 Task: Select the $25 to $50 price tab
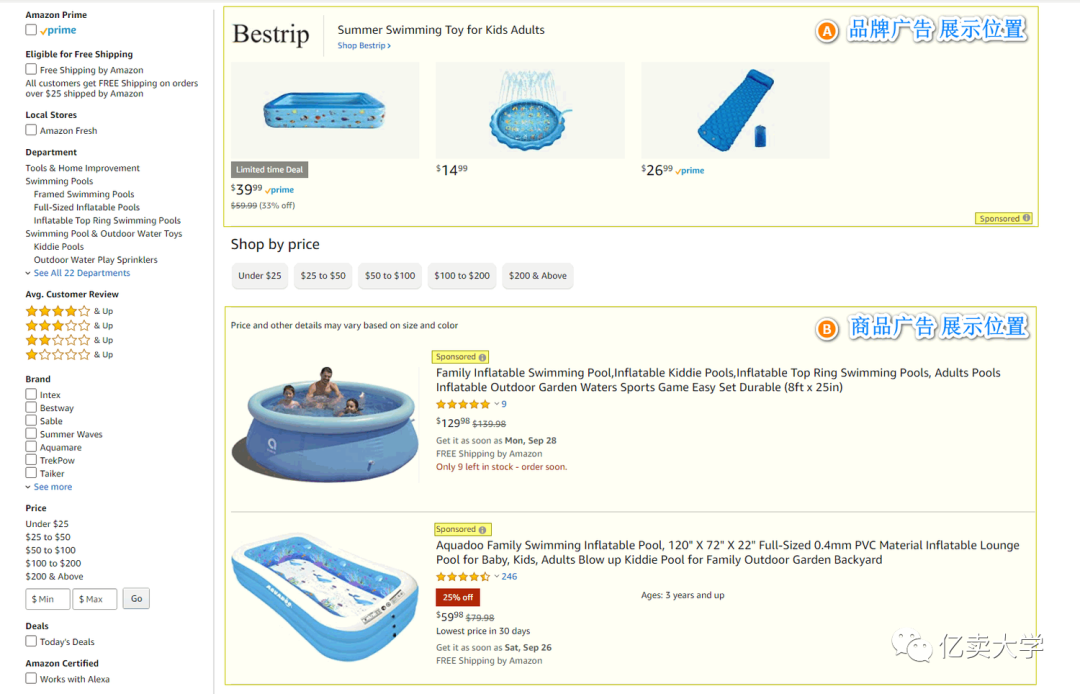(x=323, y=276)
